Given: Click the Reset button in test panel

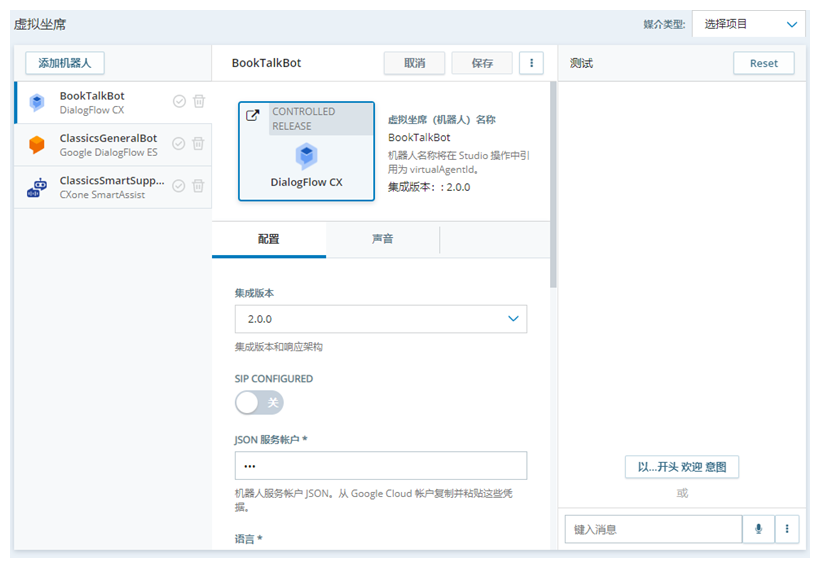Looking at the screenshot, I should pos(764,63).
